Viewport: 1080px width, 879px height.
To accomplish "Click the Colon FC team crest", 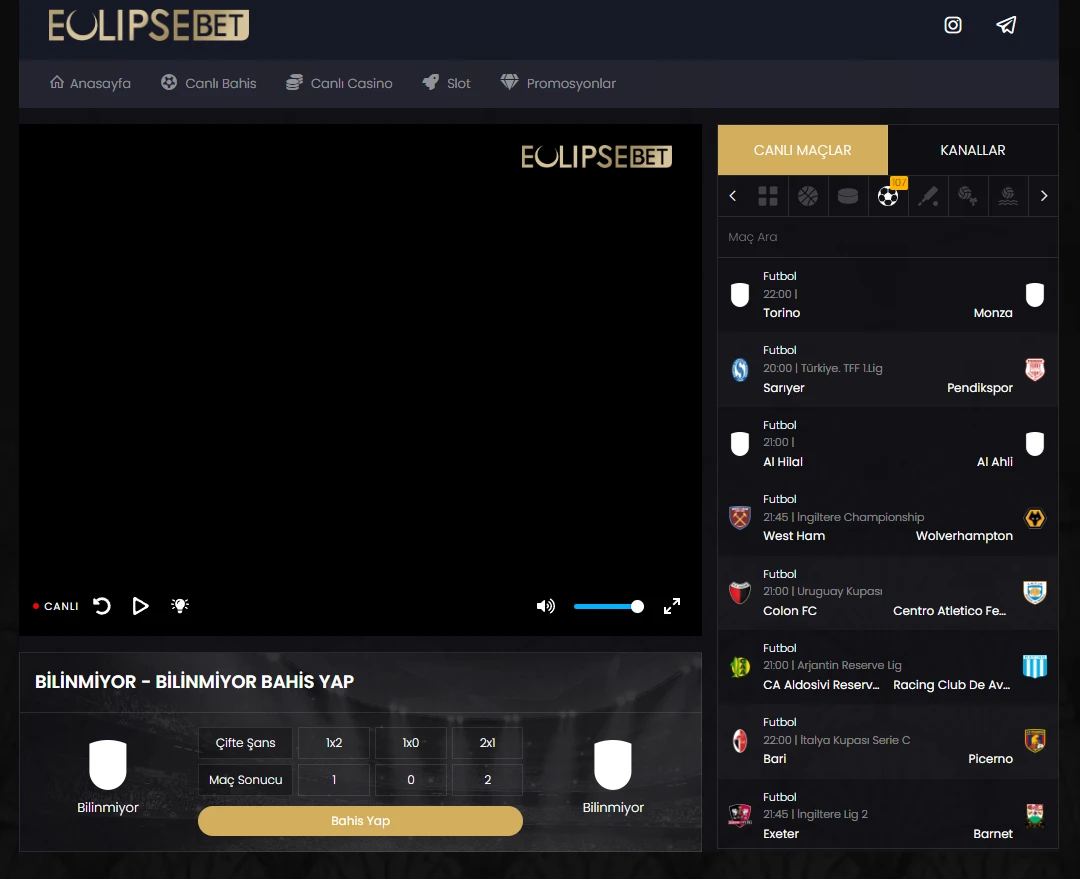I will tap(740, 592).
